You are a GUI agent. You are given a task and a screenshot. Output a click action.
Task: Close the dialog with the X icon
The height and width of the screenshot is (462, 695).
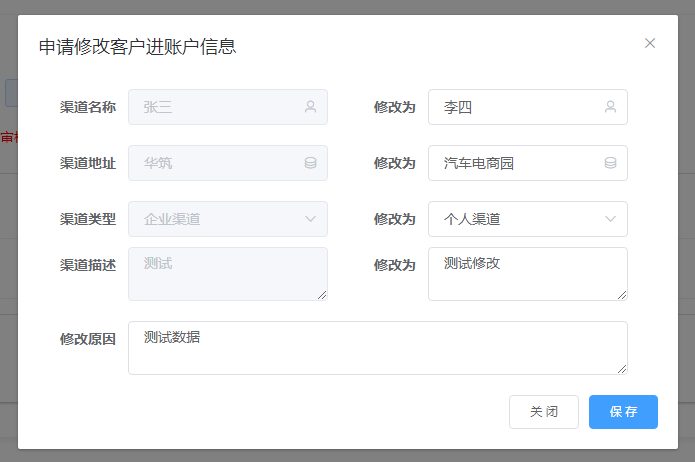650,43
